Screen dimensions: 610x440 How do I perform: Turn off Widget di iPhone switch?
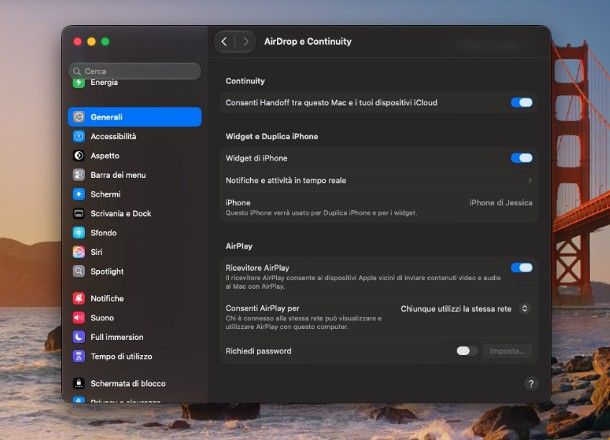tap(522, 158)
